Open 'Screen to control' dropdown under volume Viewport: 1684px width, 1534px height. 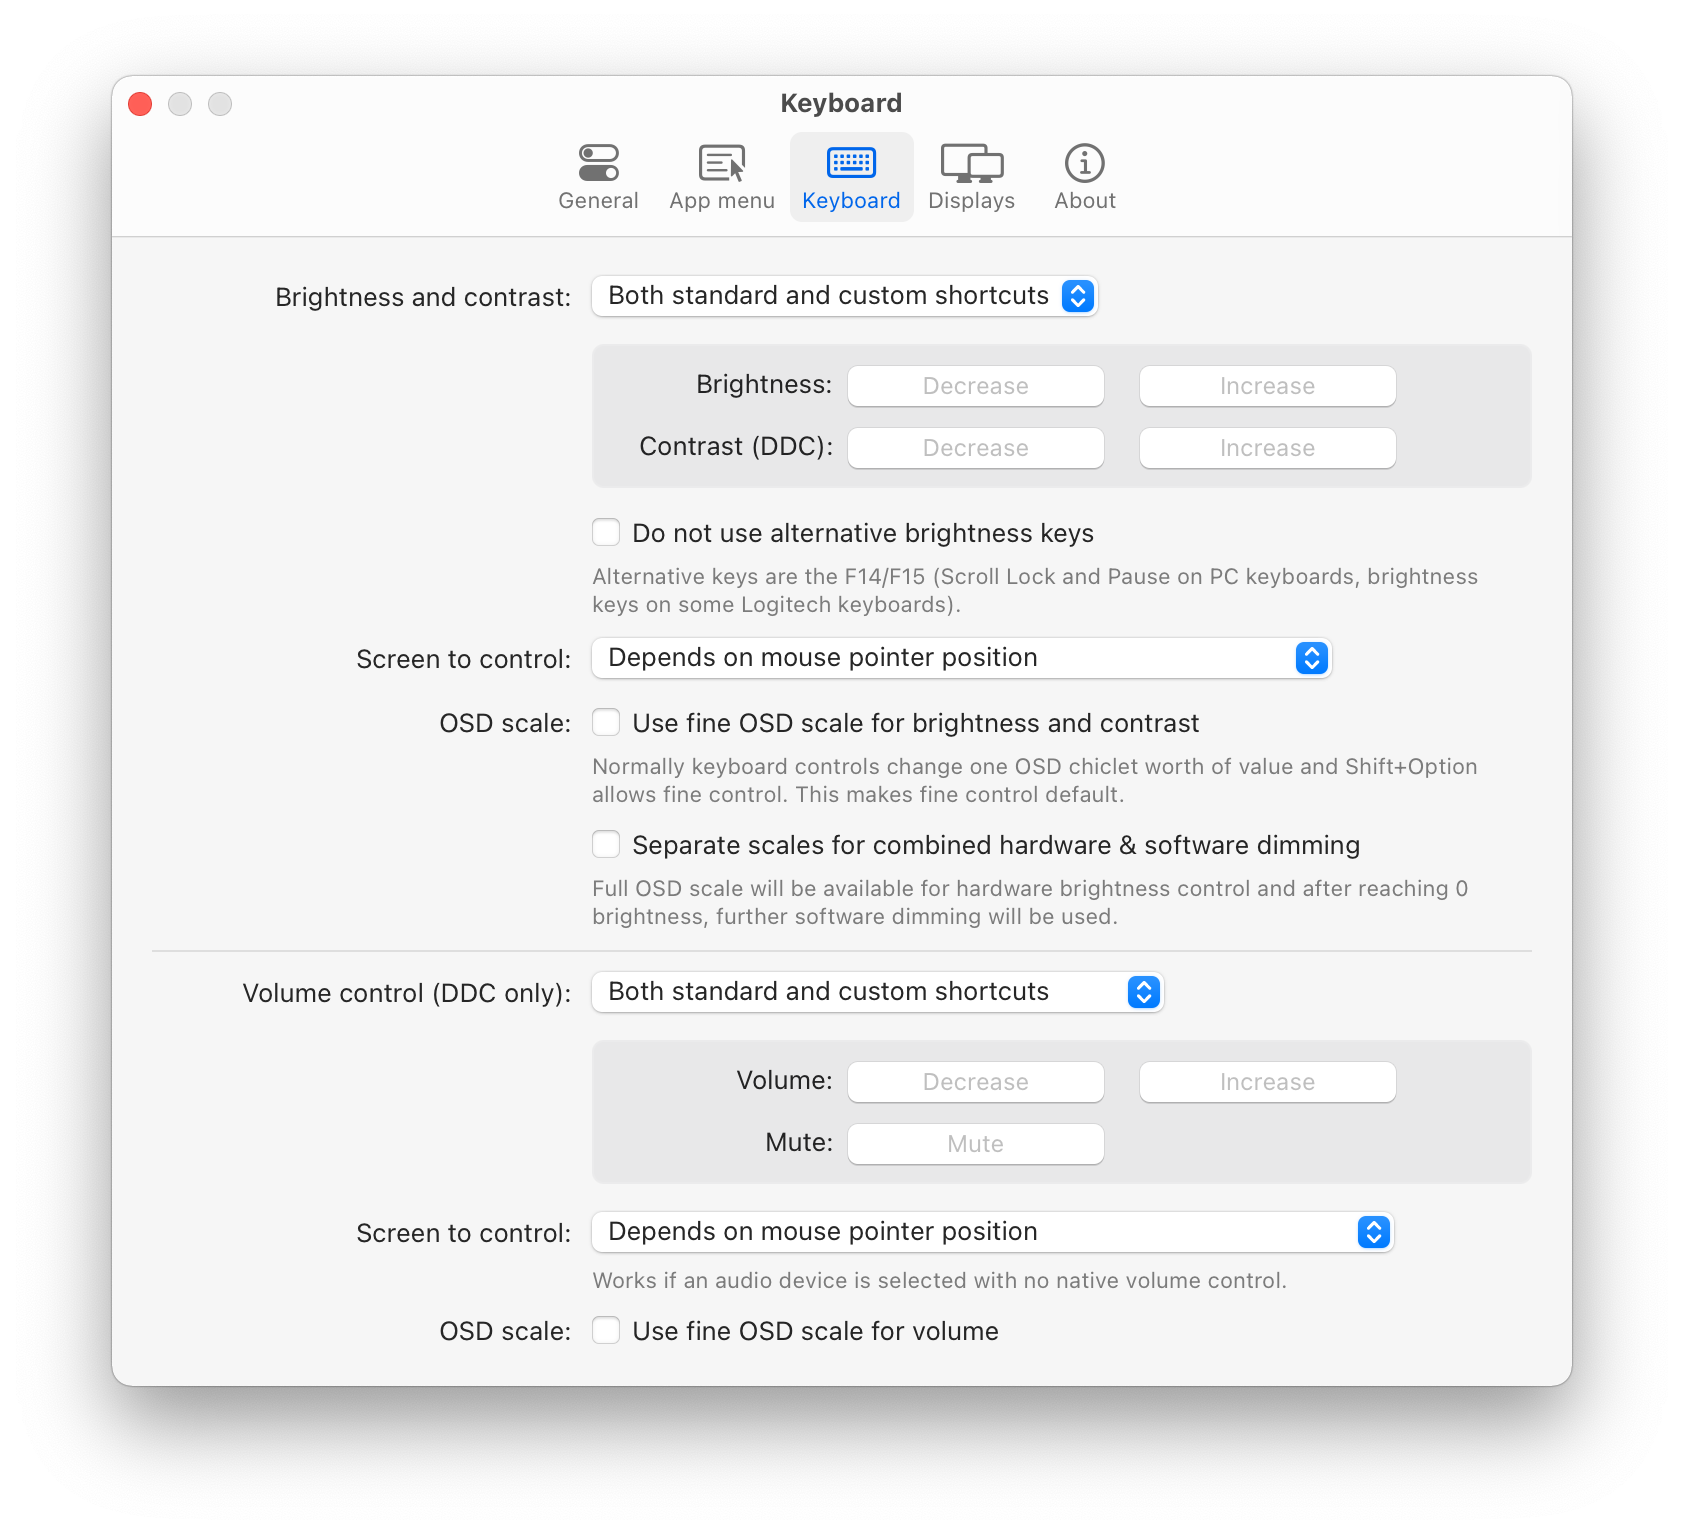click(x=992, y=1232)
